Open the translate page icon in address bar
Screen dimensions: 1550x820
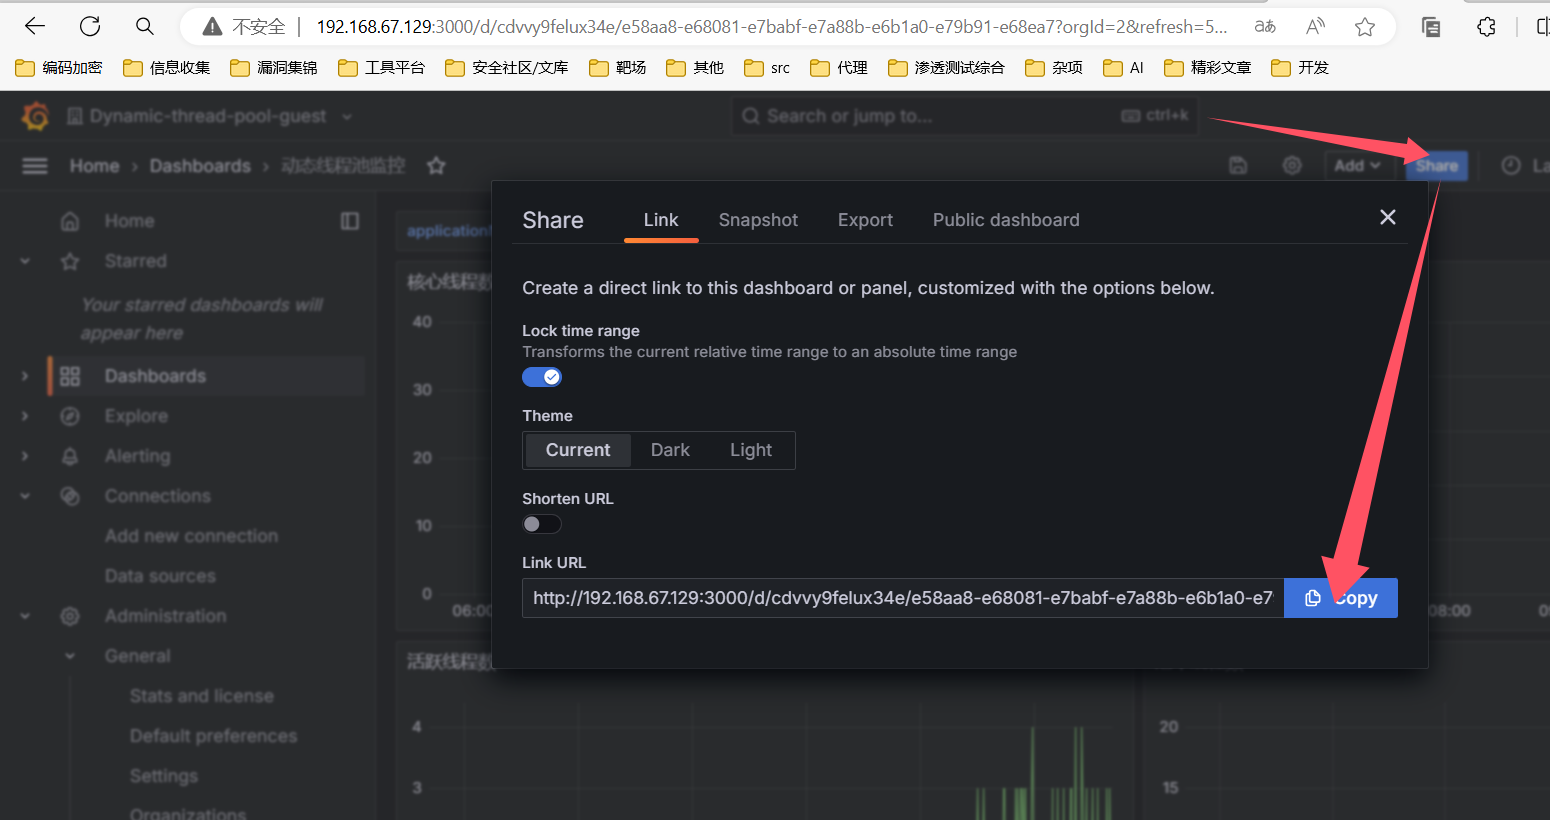point(1265,27)
